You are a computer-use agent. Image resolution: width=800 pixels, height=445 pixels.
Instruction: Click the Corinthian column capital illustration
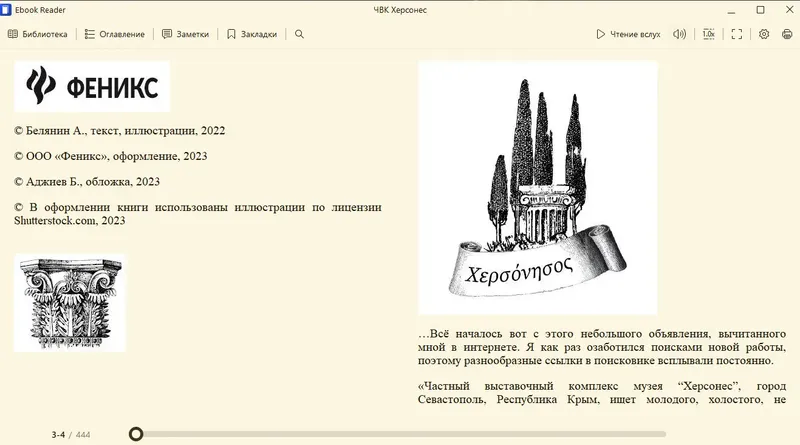[70, 303]
